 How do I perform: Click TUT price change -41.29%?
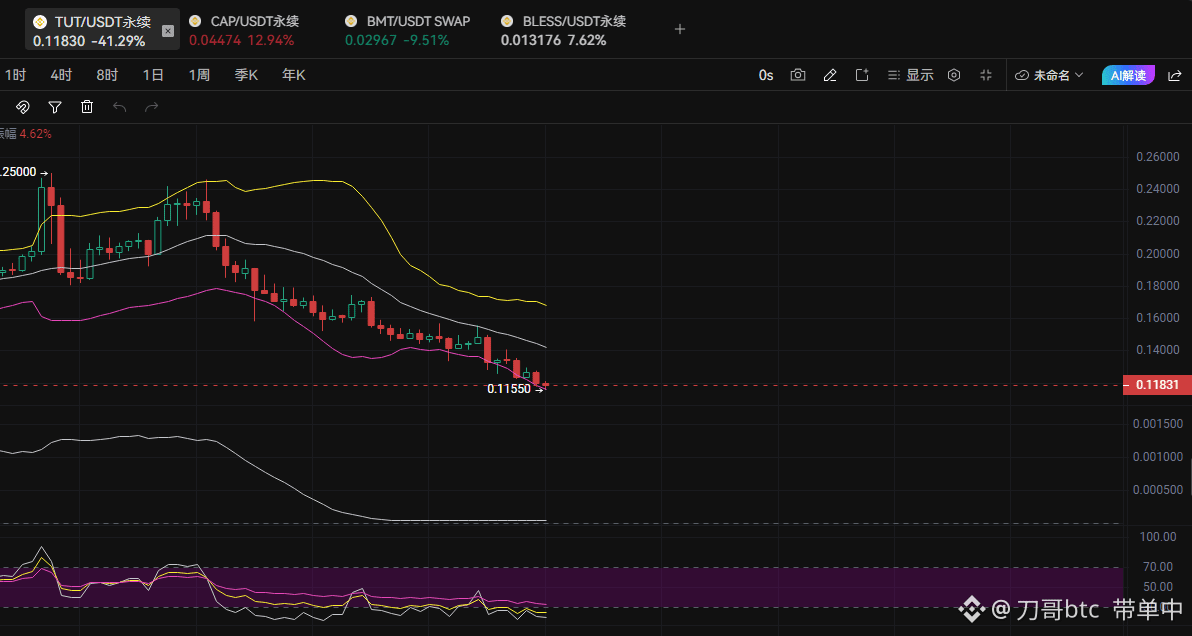click(118, 41)
